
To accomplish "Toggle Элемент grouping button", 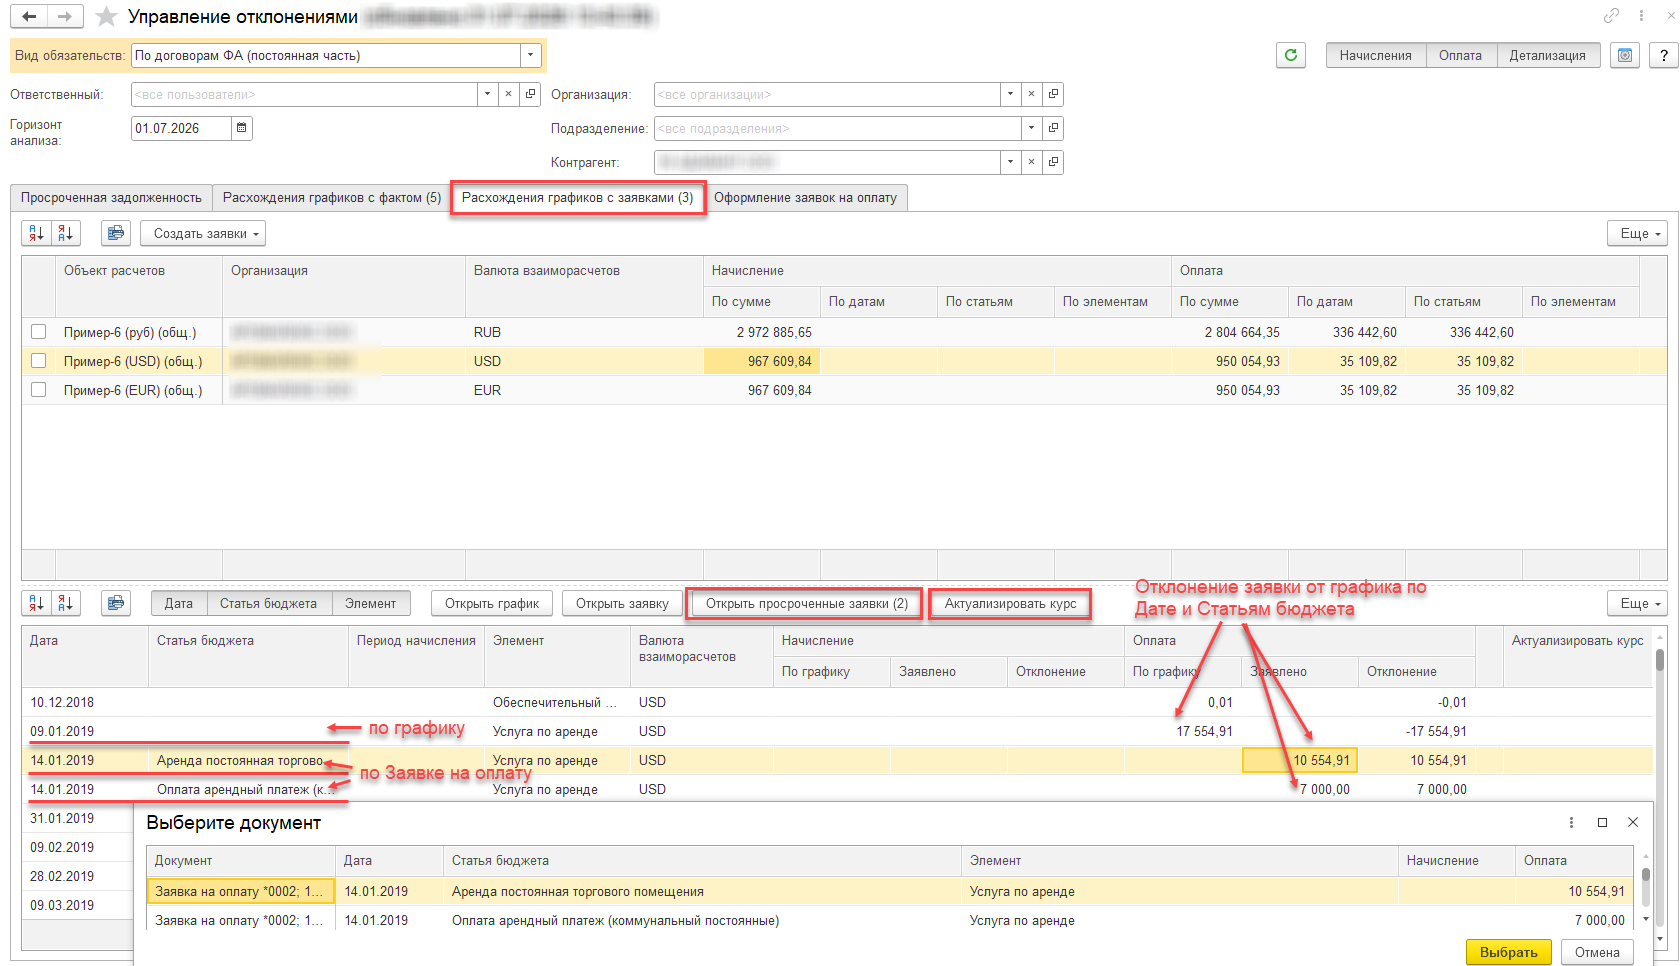I will tap(371, 603).
